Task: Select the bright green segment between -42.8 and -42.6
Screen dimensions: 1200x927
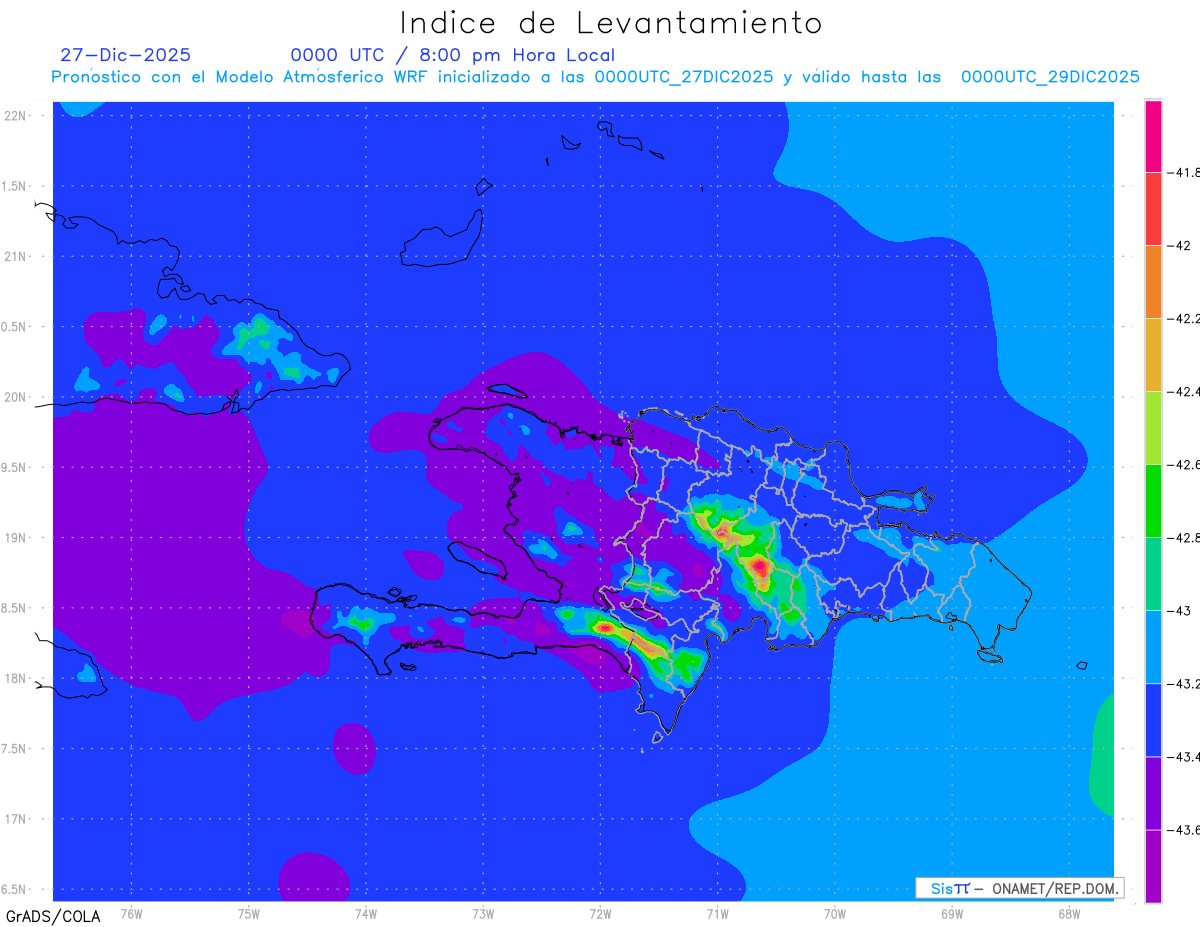Action: click(x=1153, y=501)
